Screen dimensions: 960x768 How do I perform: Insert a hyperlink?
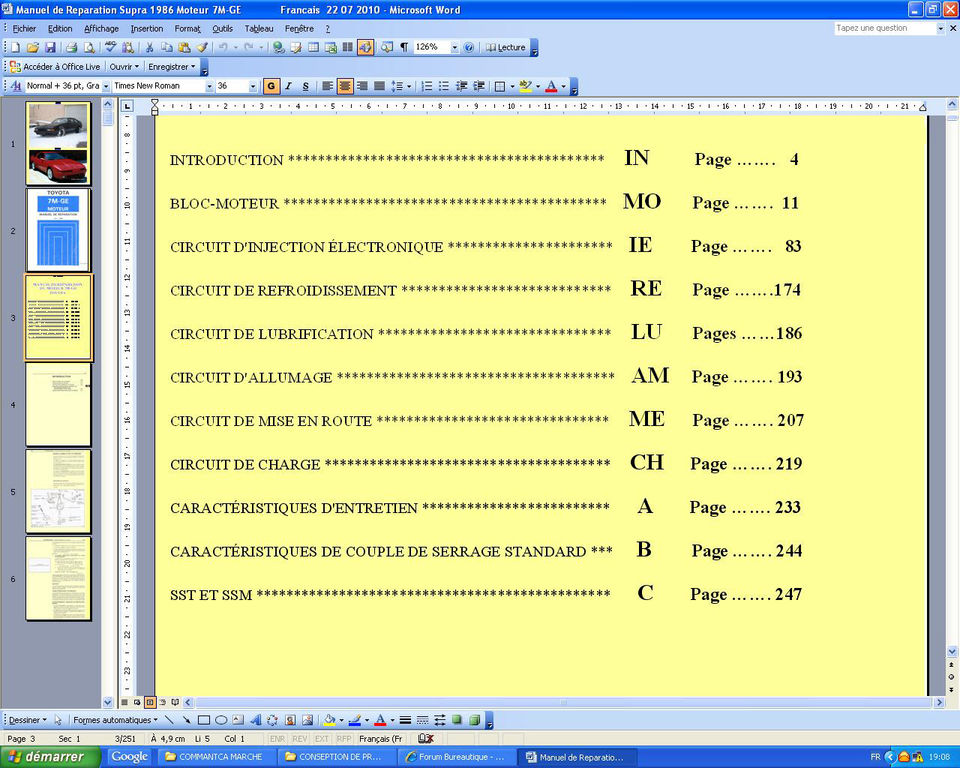point(279,47)
